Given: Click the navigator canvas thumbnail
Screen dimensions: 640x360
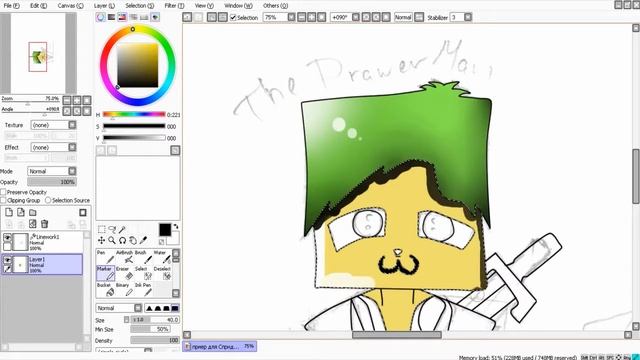Looking at the screenshot, I should click(38, 53).
